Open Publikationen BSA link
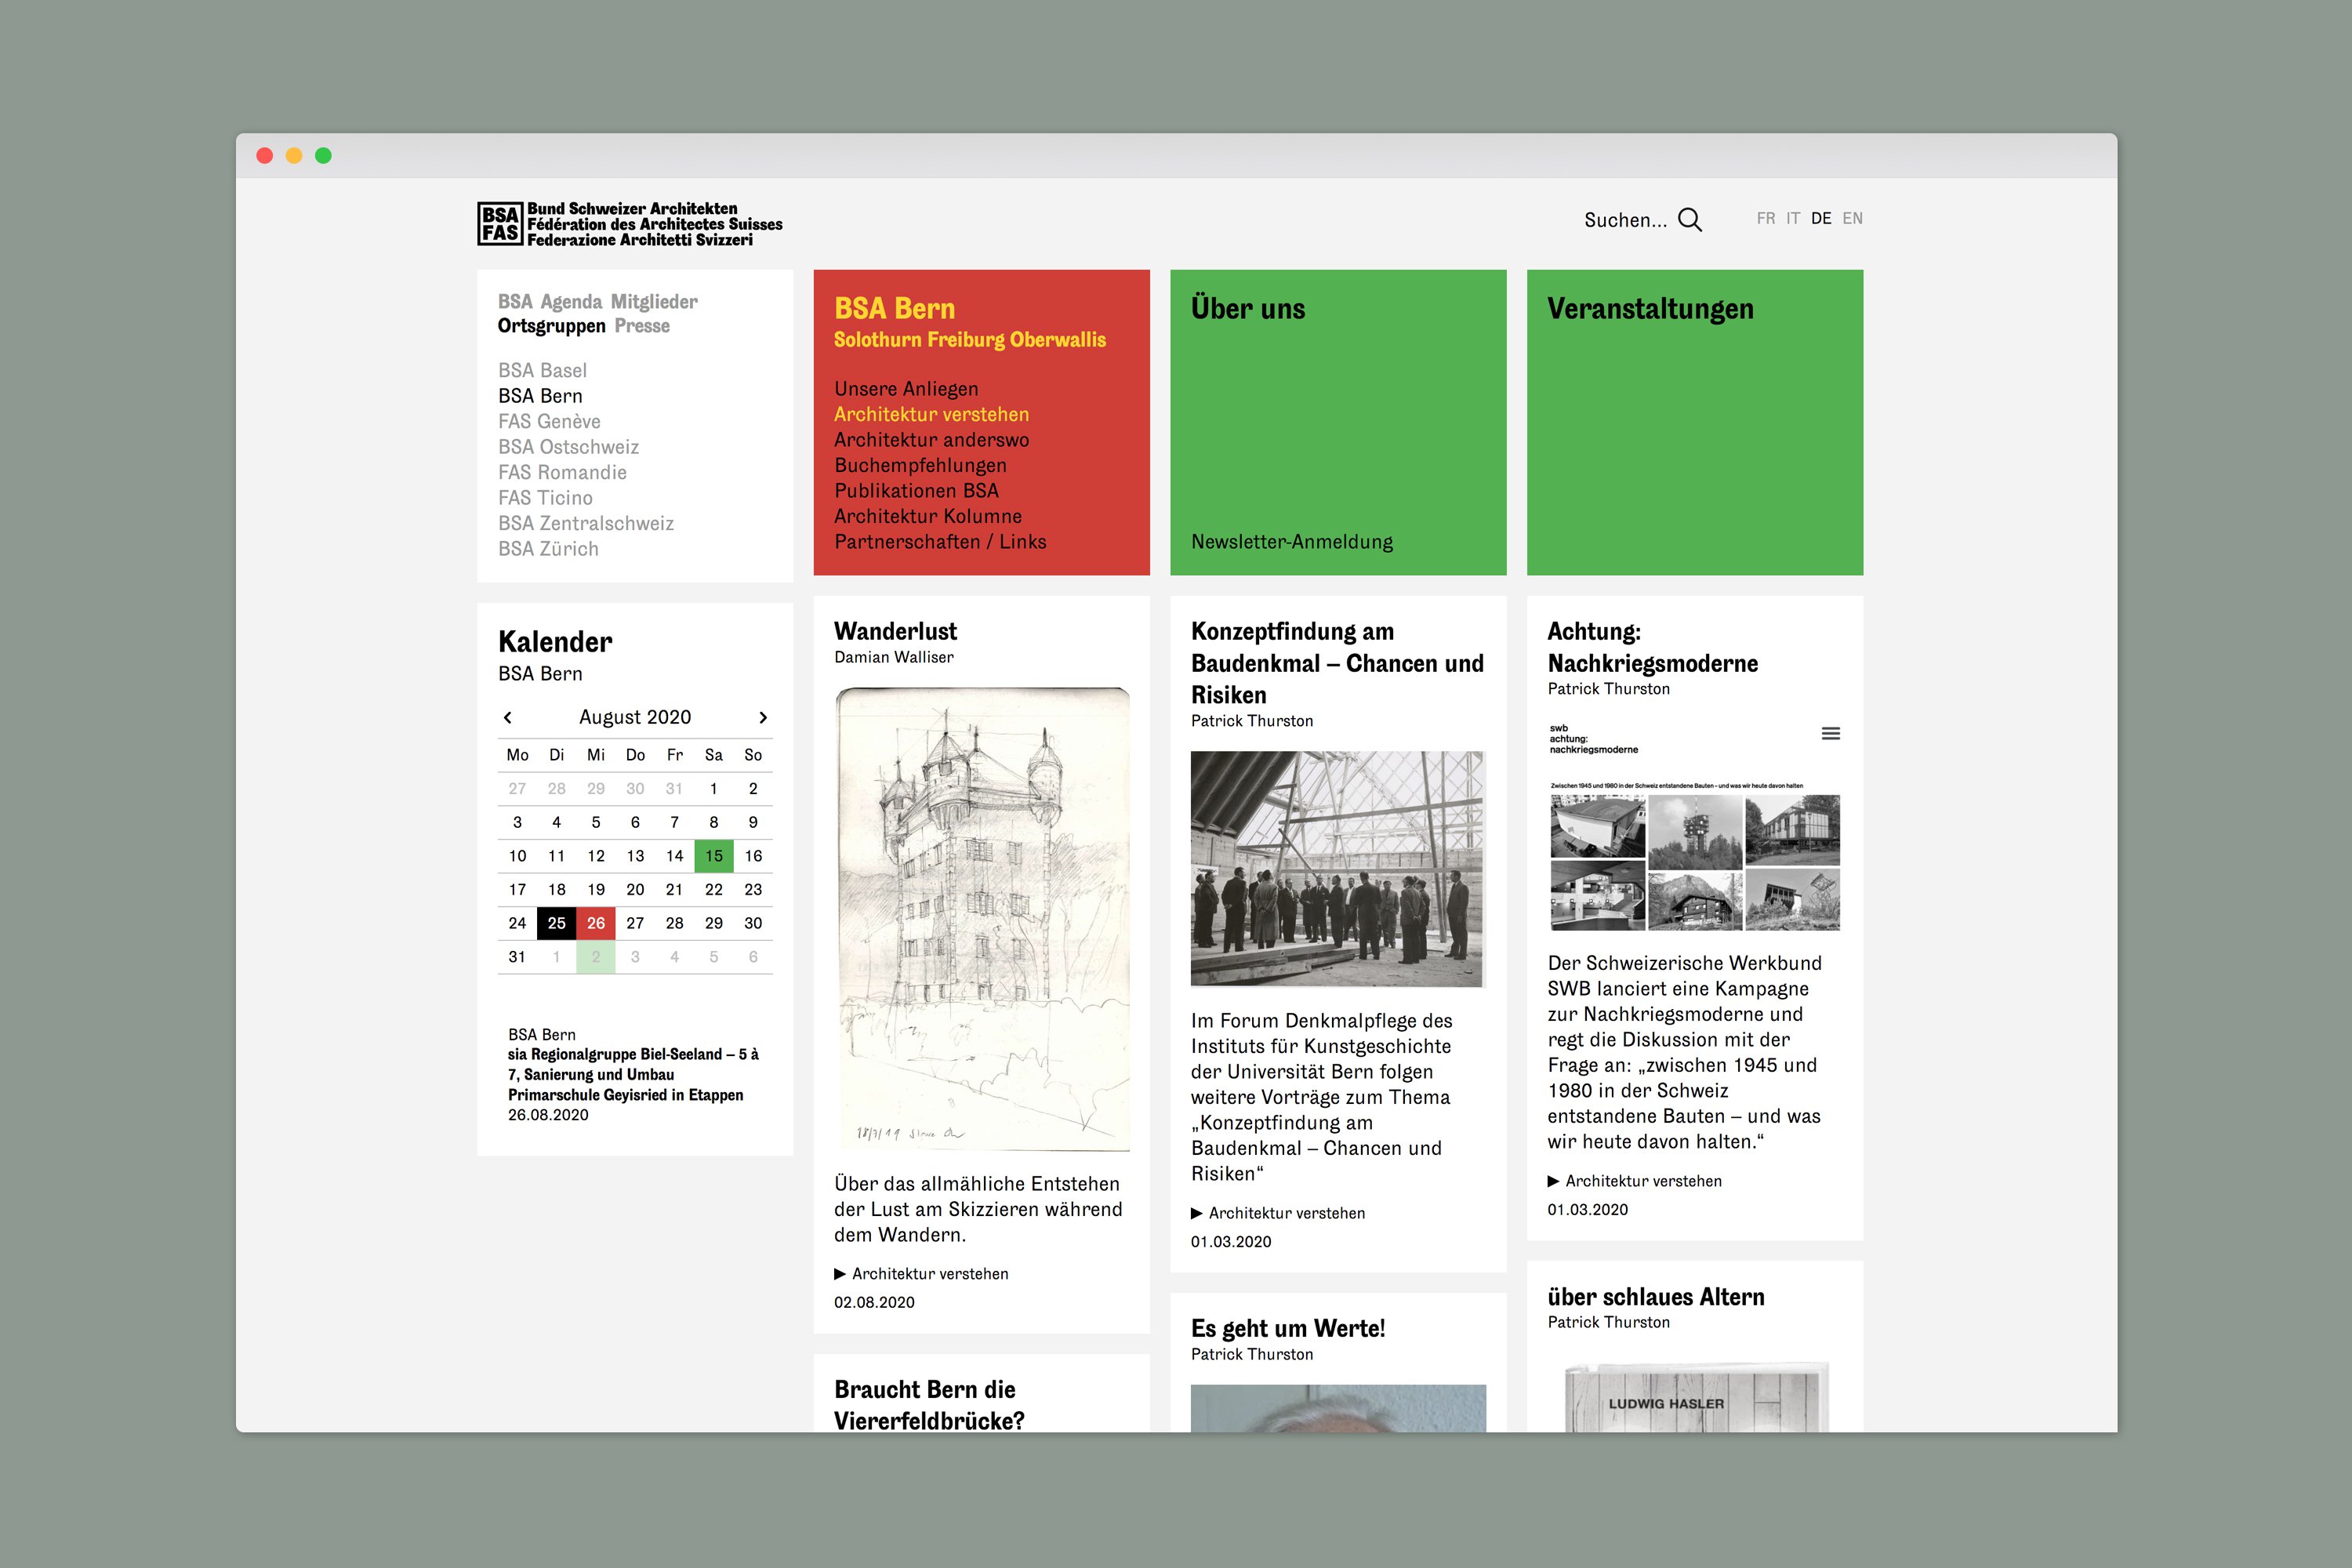Viewport: 2352px width, 1568px height. click(916, 491)
